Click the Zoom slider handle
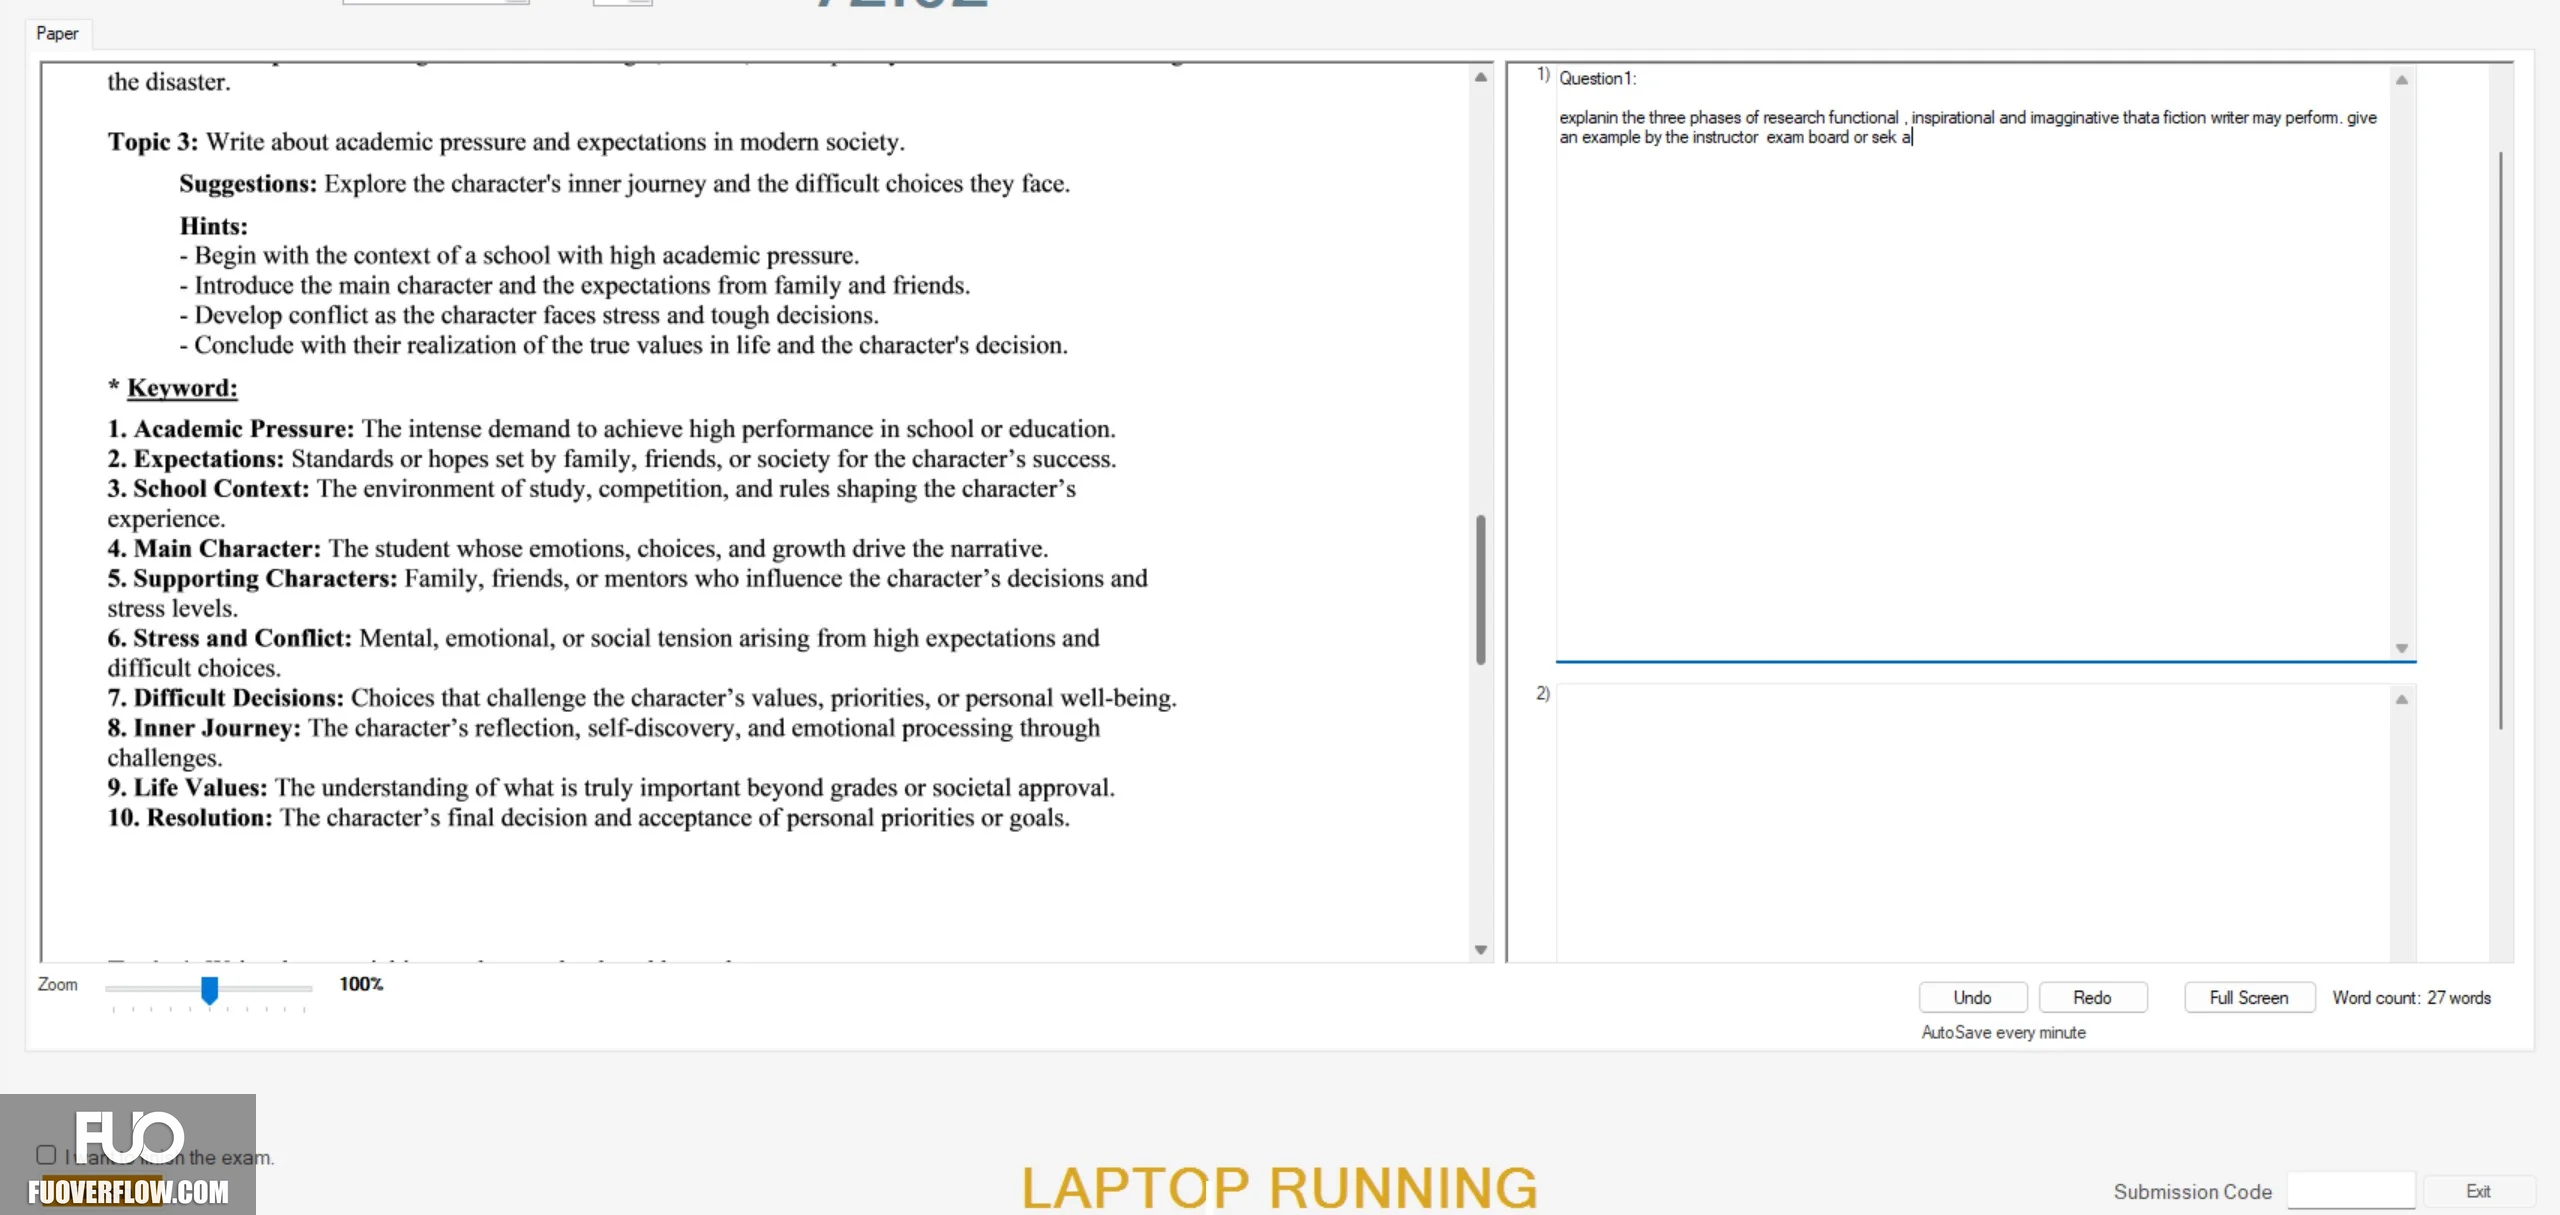Screen dimensions: 2560x1215 [209, 989]
